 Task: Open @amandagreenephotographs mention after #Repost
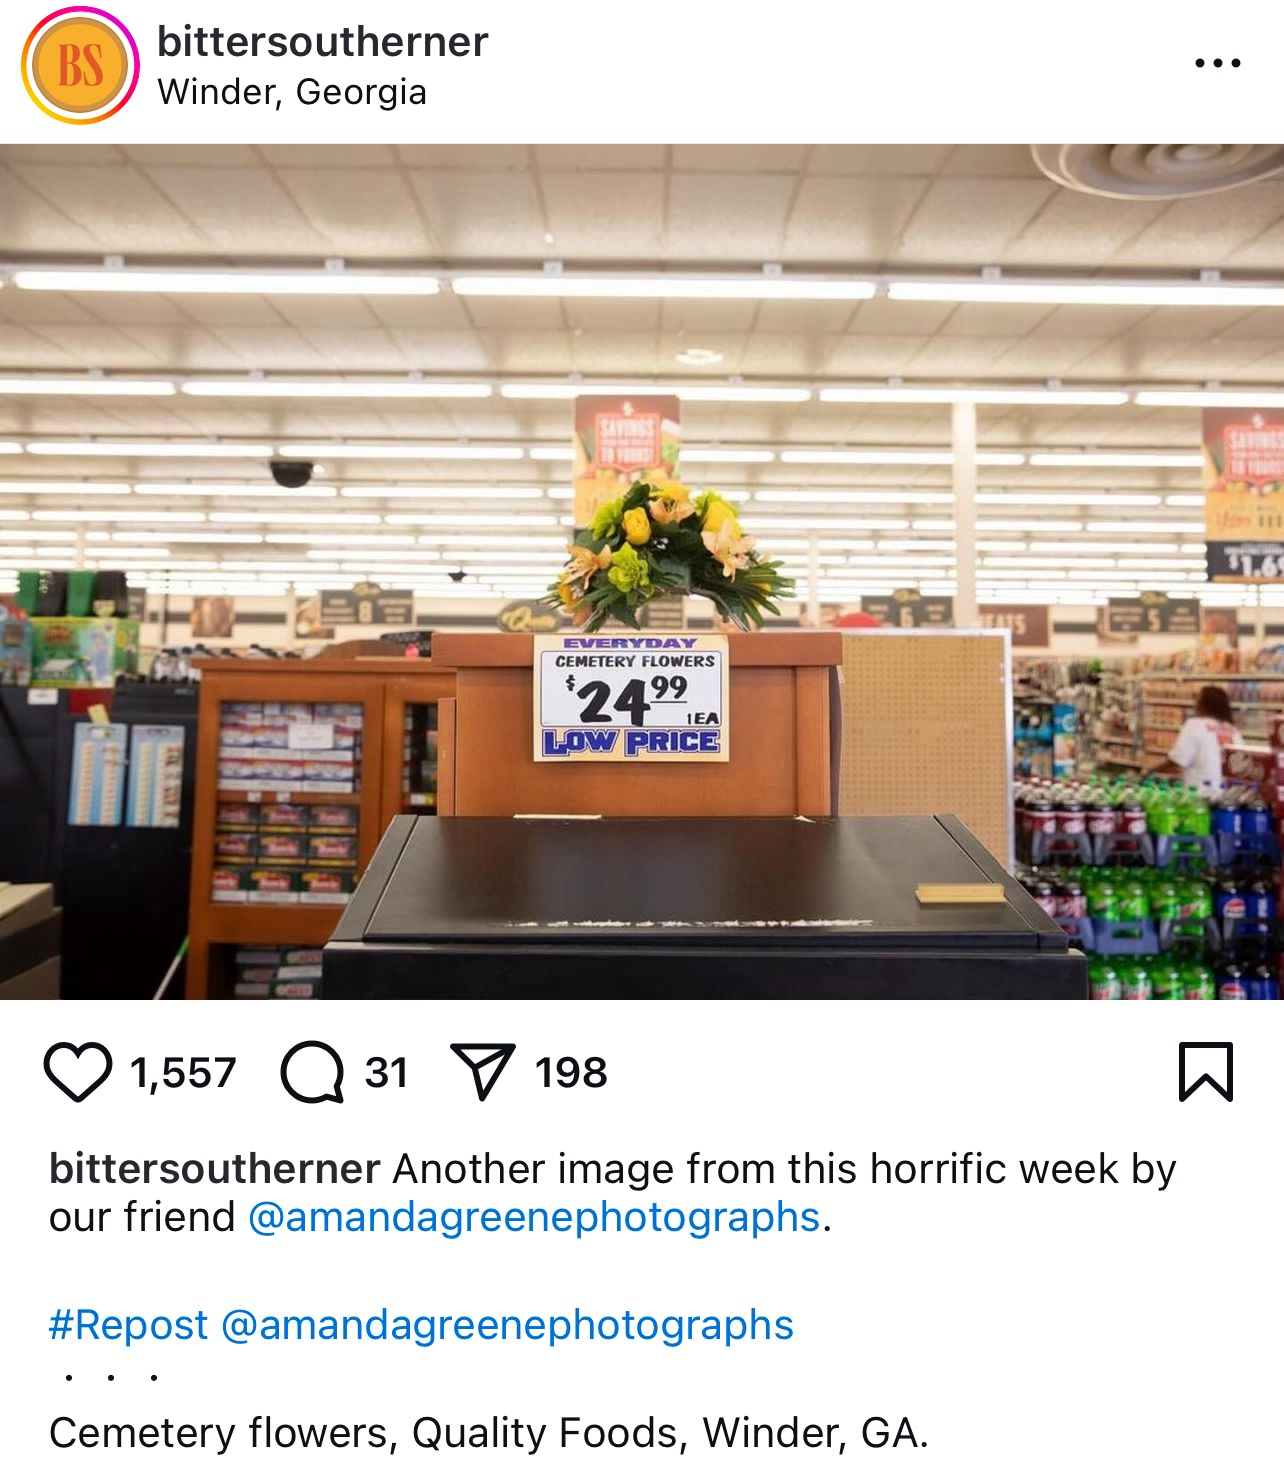pos(507,1325)
